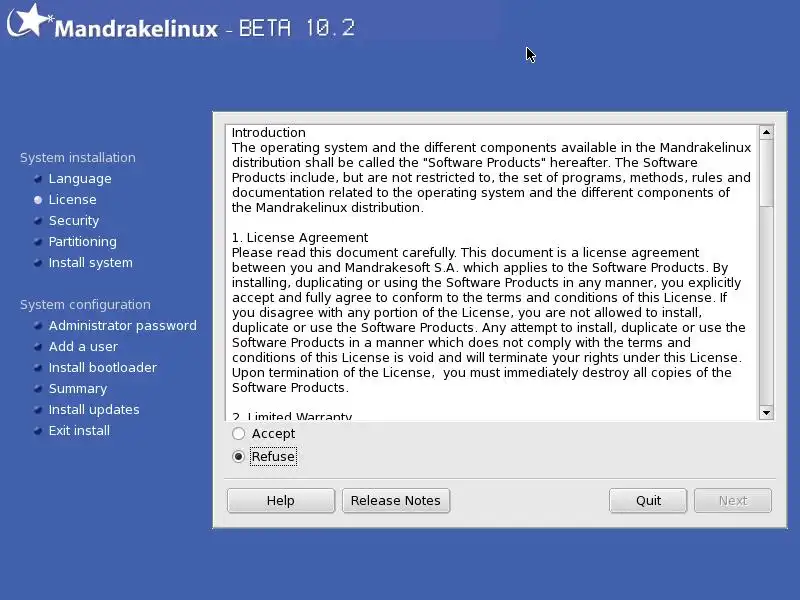
Task: Click the bullet beside Install bootloader
Action: coord(38,367)
